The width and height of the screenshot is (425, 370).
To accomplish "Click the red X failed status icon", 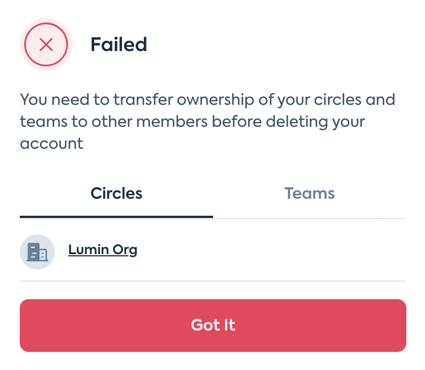I will tap(46, 44).
